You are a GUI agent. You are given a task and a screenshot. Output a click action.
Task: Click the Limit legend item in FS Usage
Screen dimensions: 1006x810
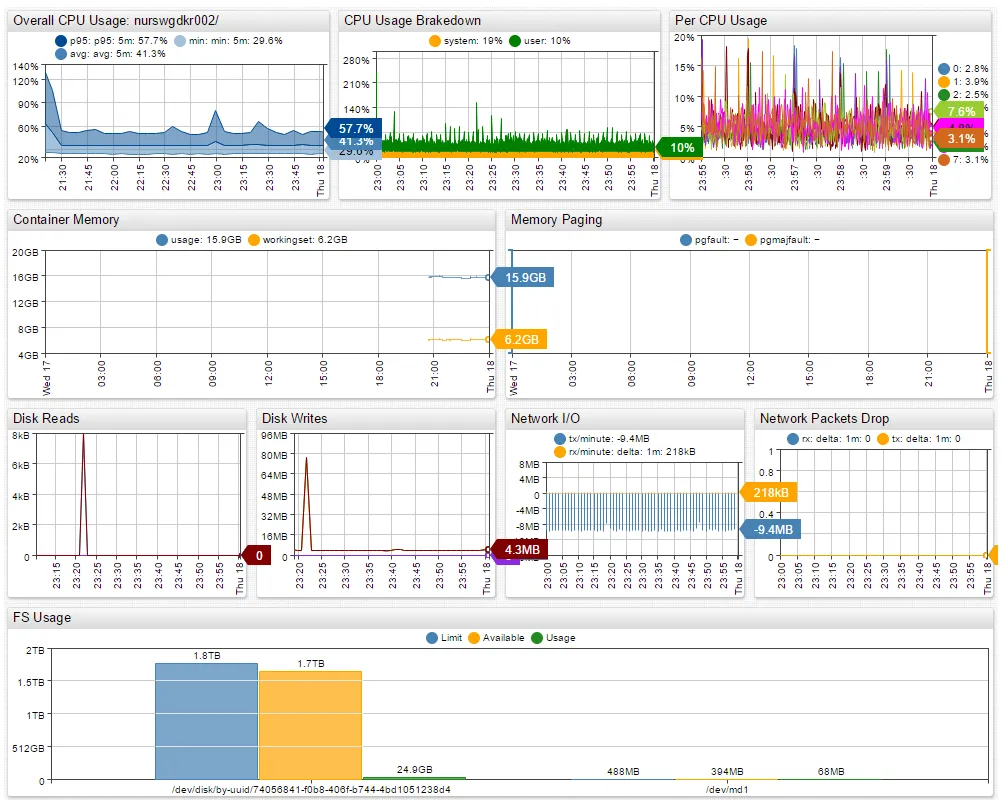point(445,637)
